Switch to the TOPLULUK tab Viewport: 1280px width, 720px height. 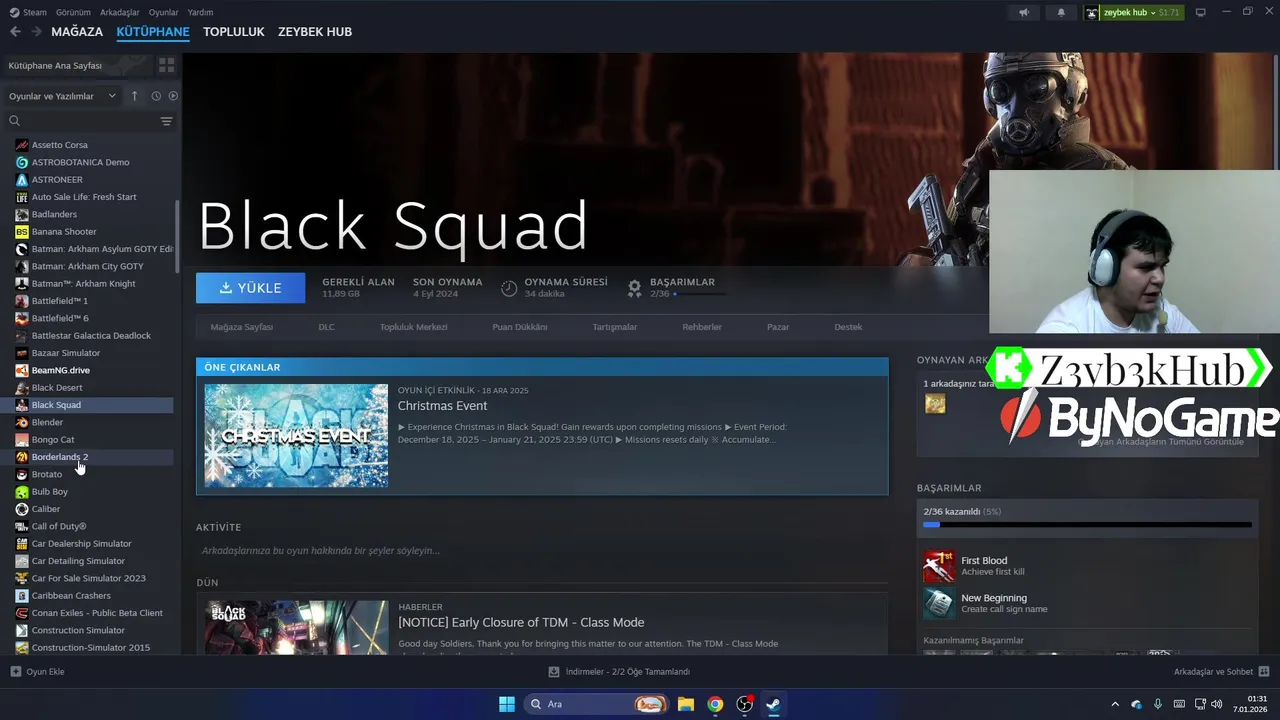(234, 32)
